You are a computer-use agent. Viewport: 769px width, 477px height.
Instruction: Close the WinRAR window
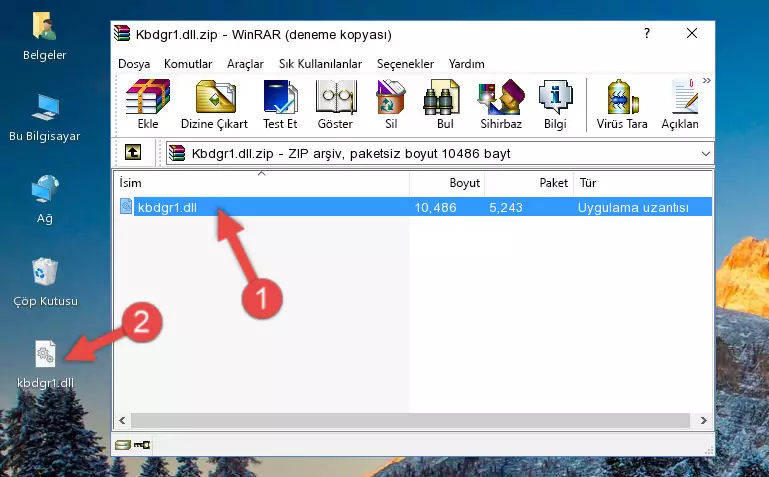(x=692, y=33)
